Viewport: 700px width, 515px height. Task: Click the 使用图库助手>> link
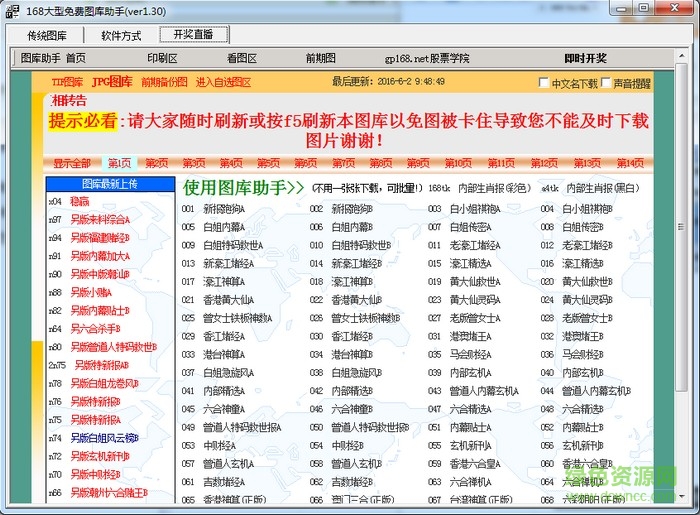coord(243,188)
